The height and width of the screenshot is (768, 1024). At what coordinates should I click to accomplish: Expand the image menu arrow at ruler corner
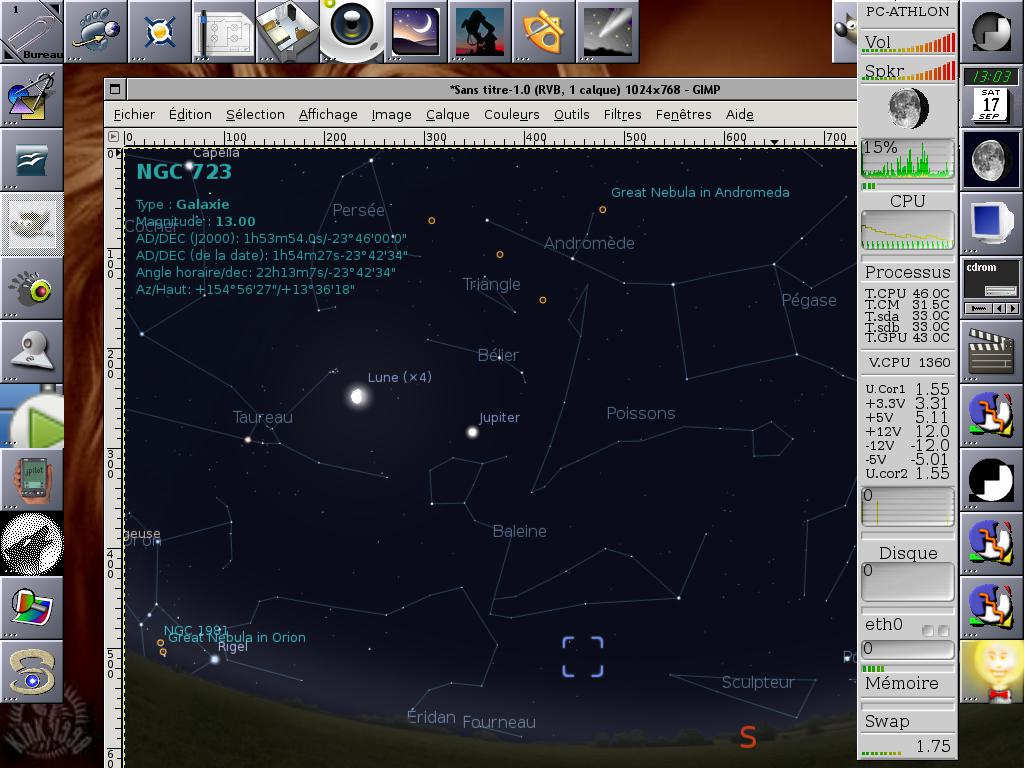tap(113, 136)
